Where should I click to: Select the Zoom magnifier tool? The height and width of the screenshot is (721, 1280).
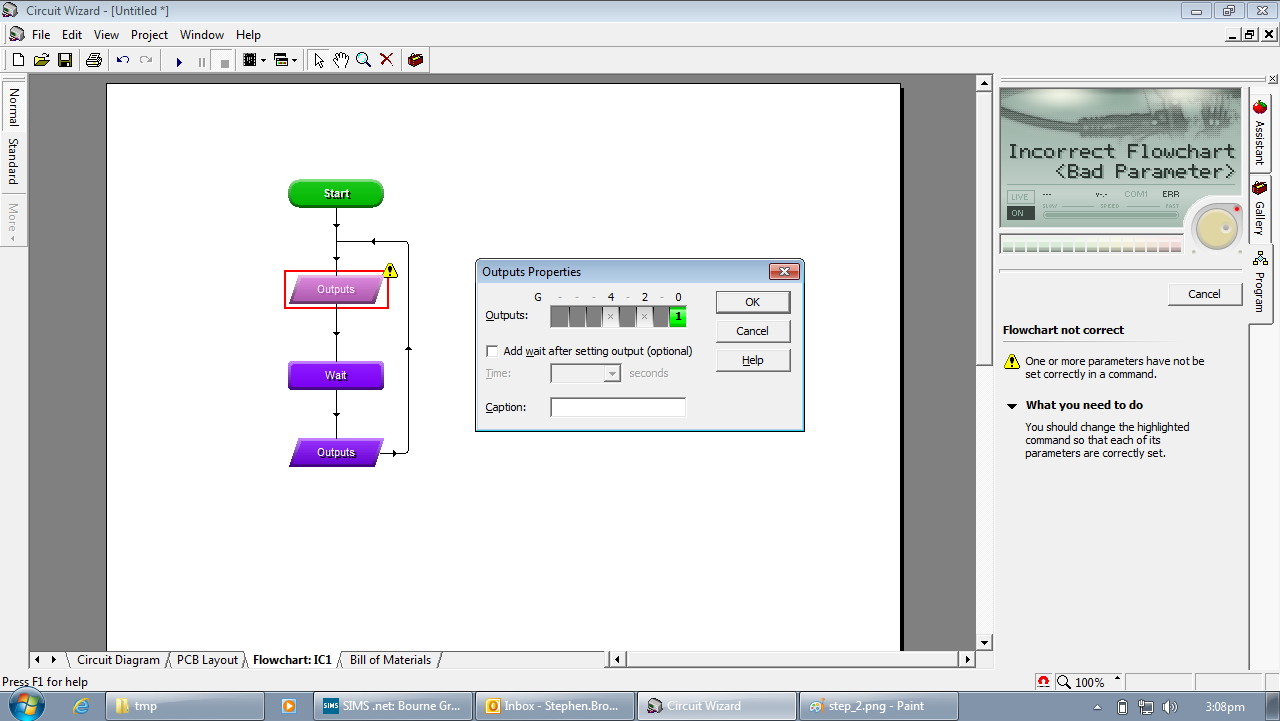pyautogui.click(x=364, y=60)
